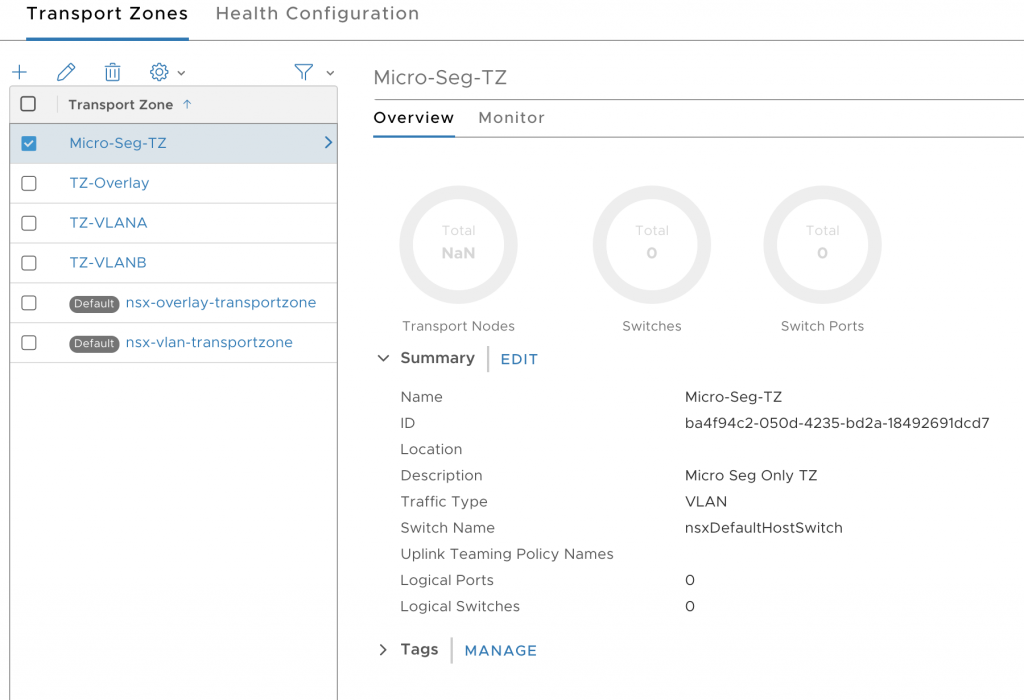Click the Switch Ports label under chart
This screenshot has width=1024, height=700.
822,326
